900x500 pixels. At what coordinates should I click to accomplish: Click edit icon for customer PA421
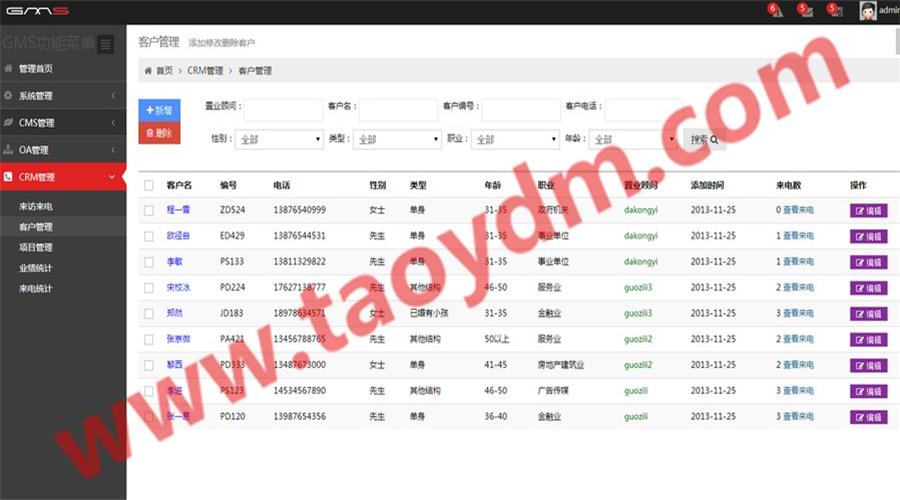point(859,340)
